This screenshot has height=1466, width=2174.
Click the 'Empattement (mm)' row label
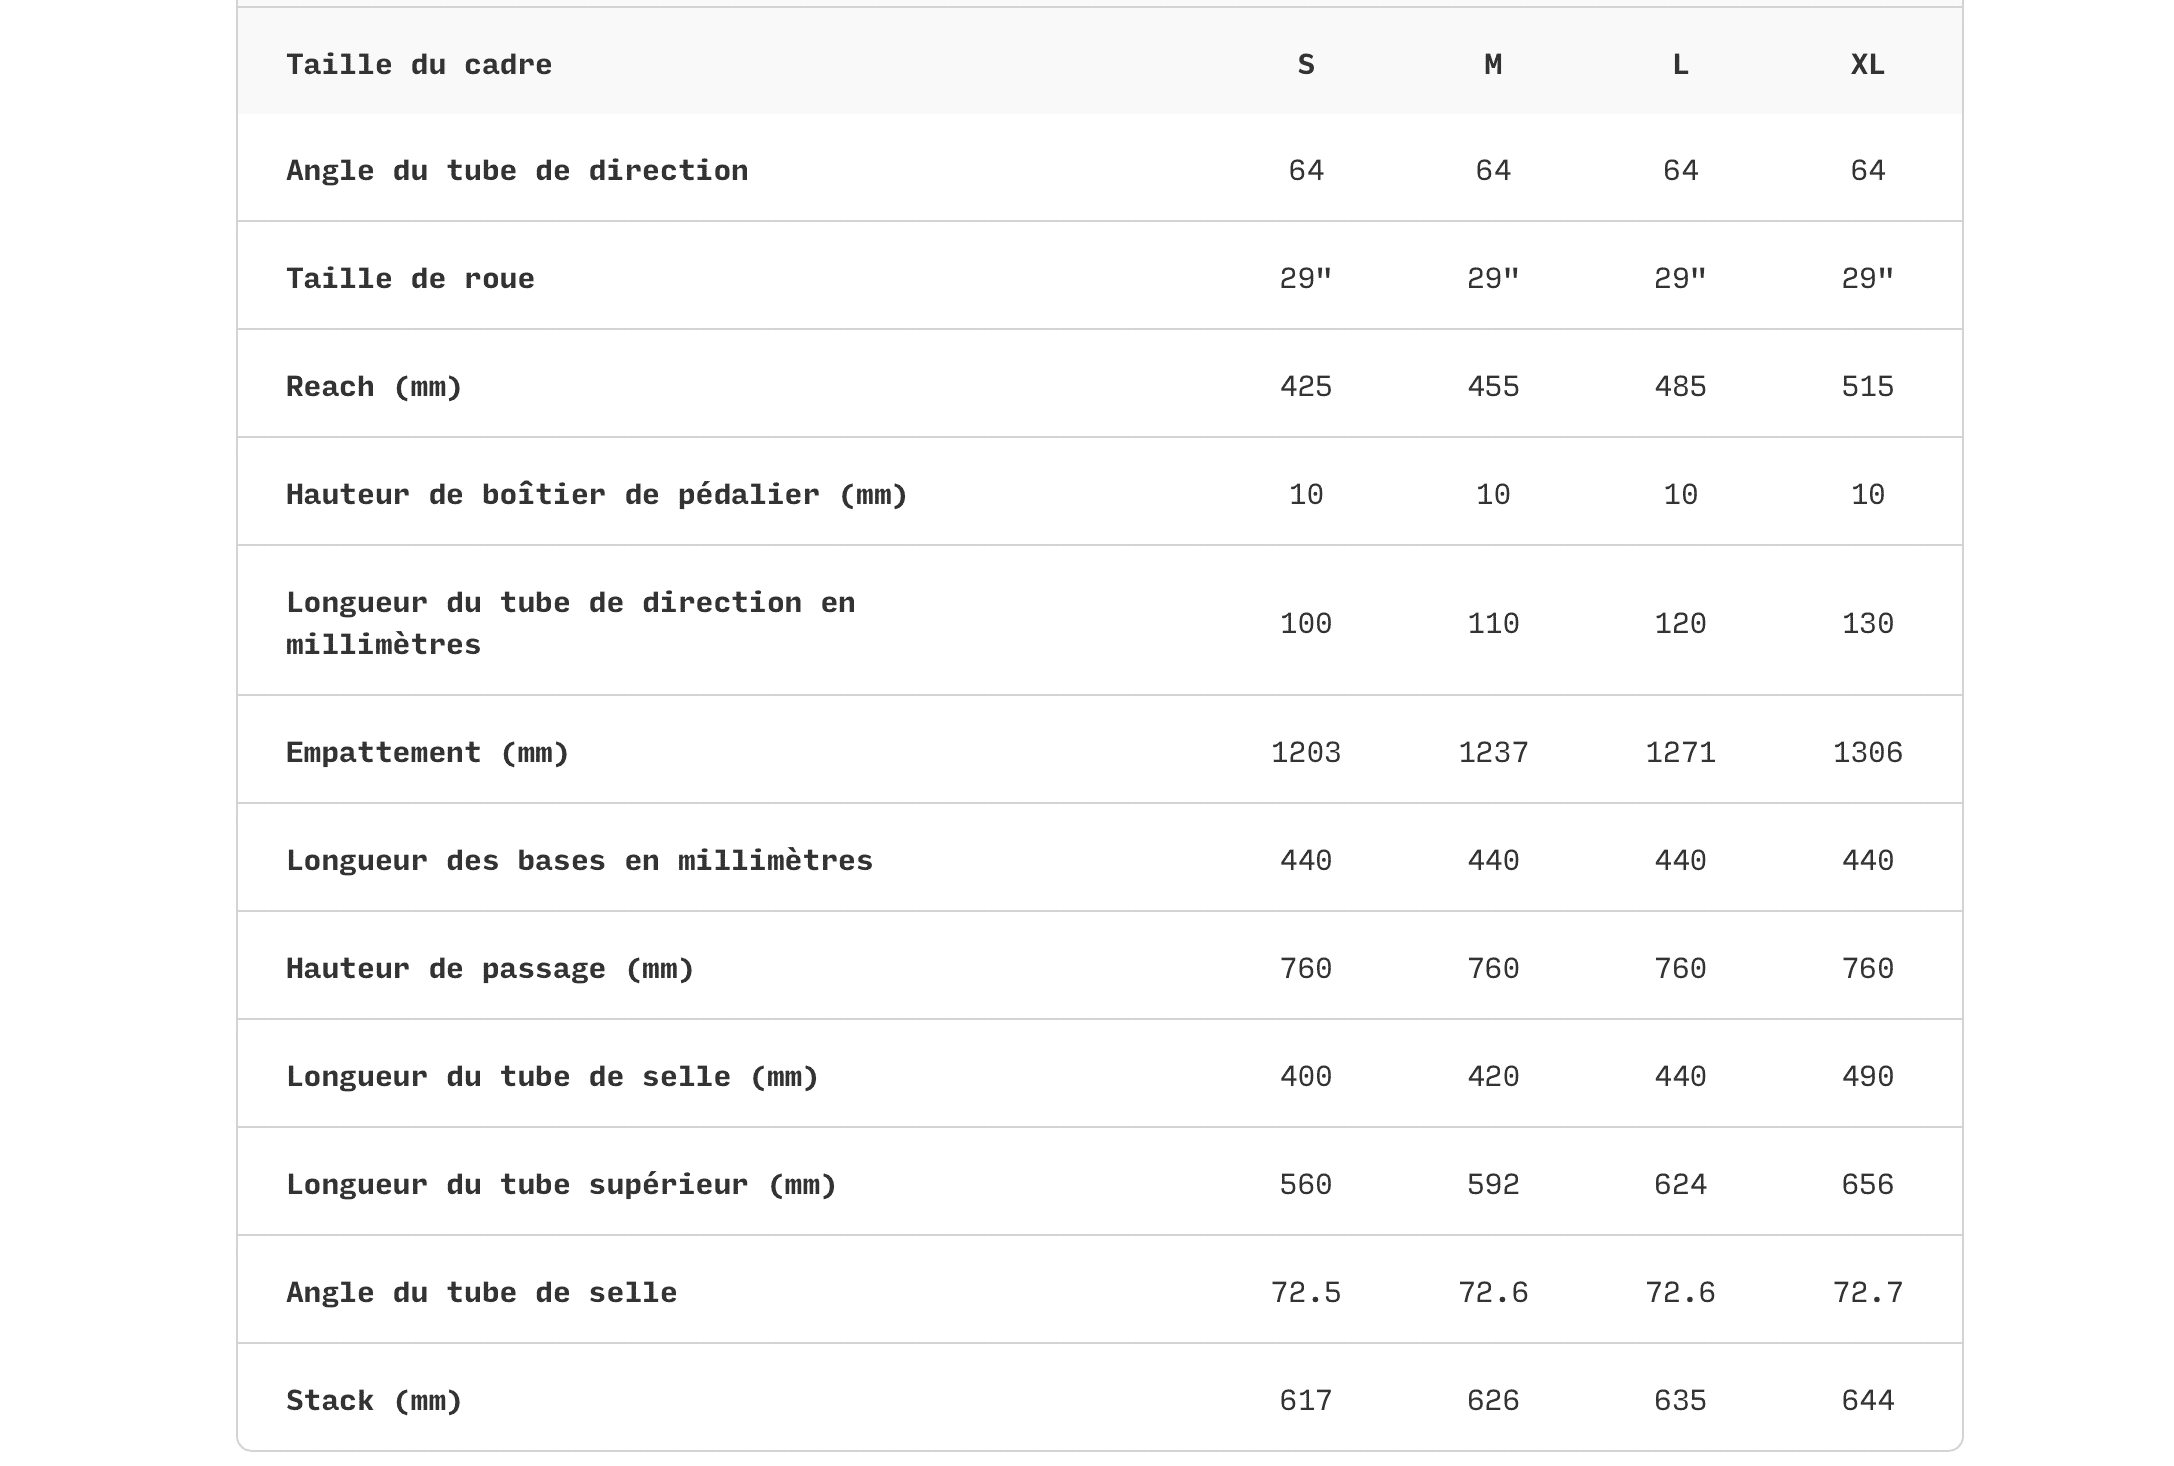pyautogui.click(x=427, y=753)
